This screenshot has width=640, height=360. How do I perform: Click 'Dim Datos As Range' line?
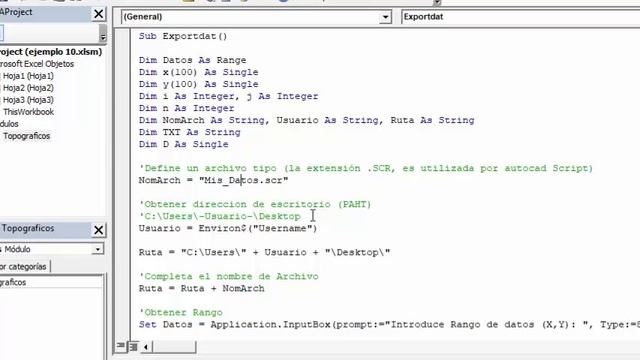tap(192, 60)
